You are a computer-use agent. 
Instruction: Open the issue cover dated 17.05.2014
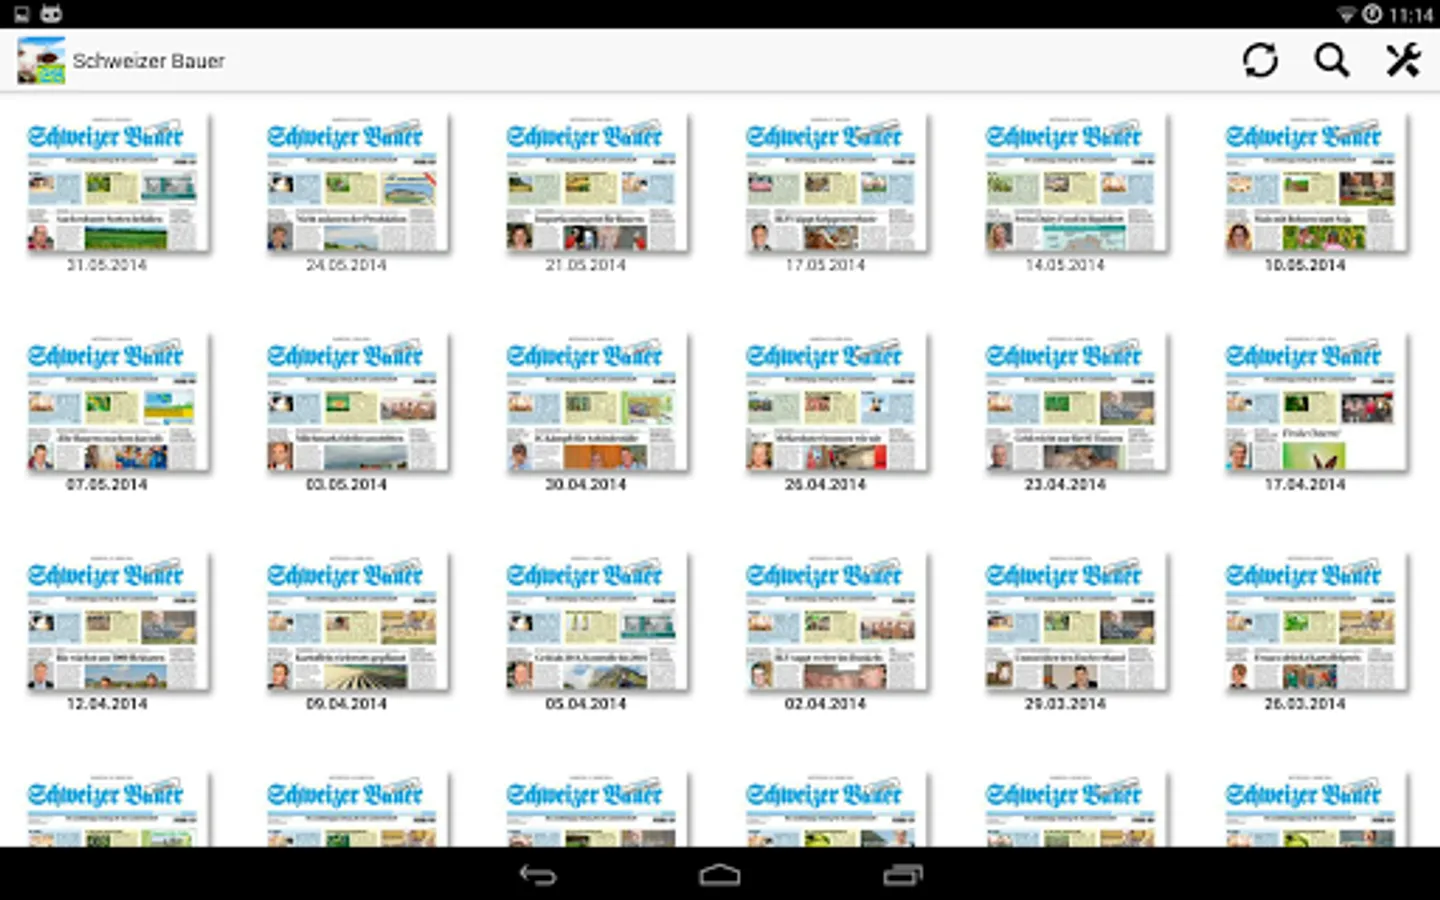[836, 182]
